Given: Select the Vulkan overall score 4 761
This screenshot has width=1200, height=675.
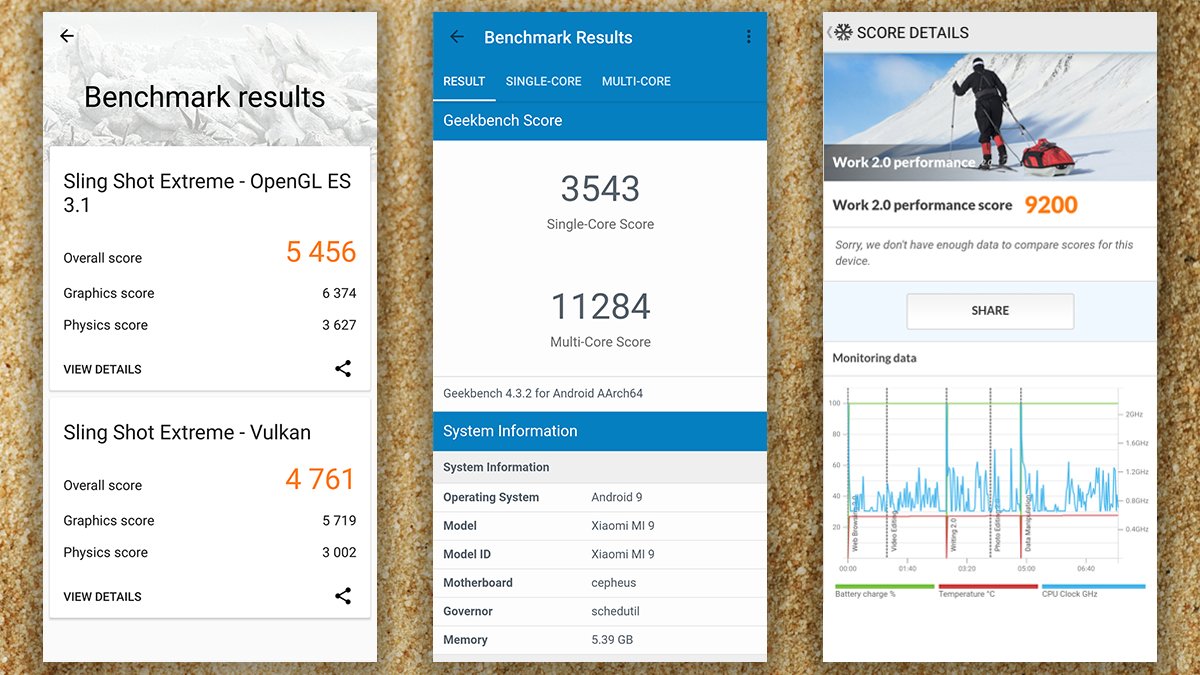Looking at the screenshot, I should 321,479.
